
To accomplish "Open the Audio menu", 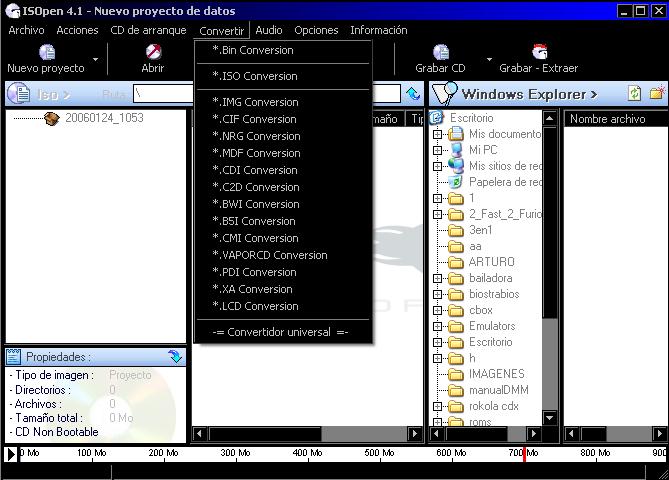I will [x=268, y=30].
